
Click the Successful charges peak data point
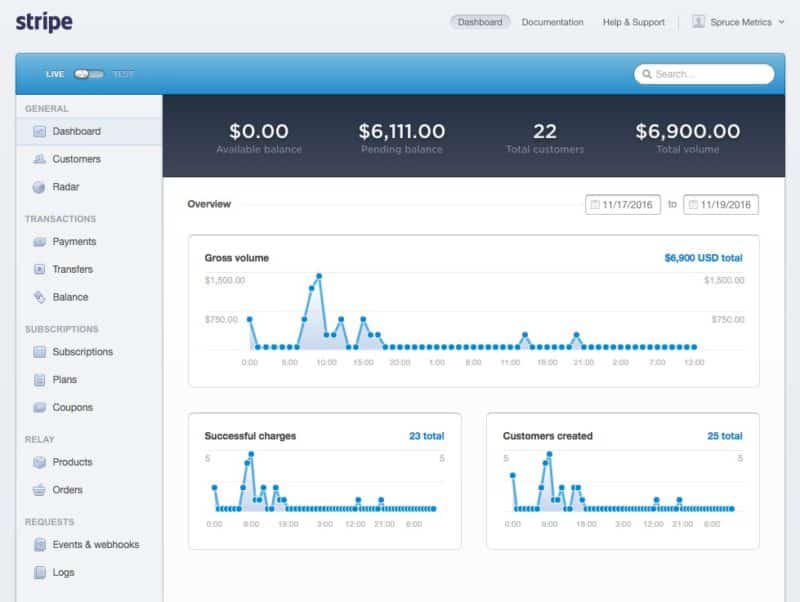click(x=251, y=454)
